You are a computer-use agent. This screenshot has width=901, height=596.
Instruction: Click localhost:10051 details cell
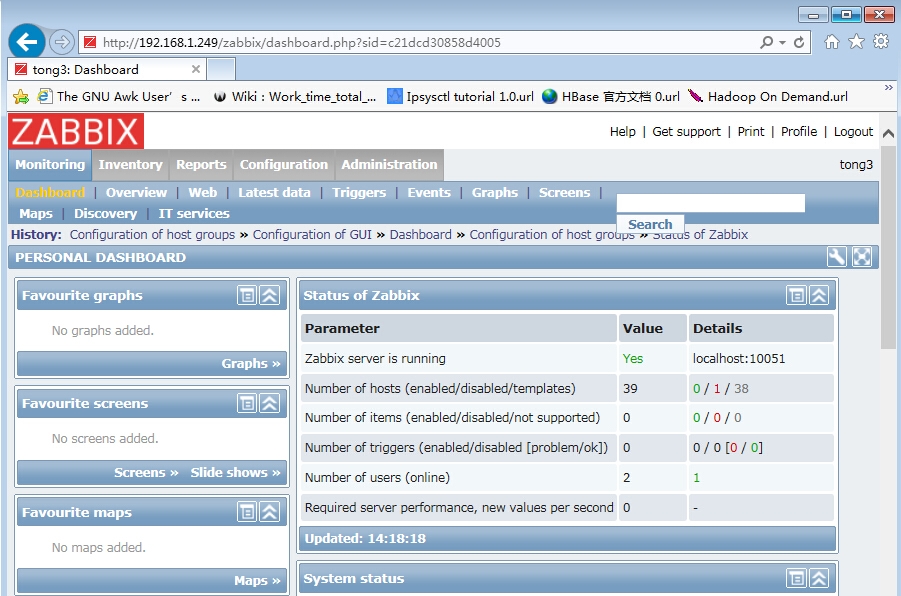tap(761, 359)
